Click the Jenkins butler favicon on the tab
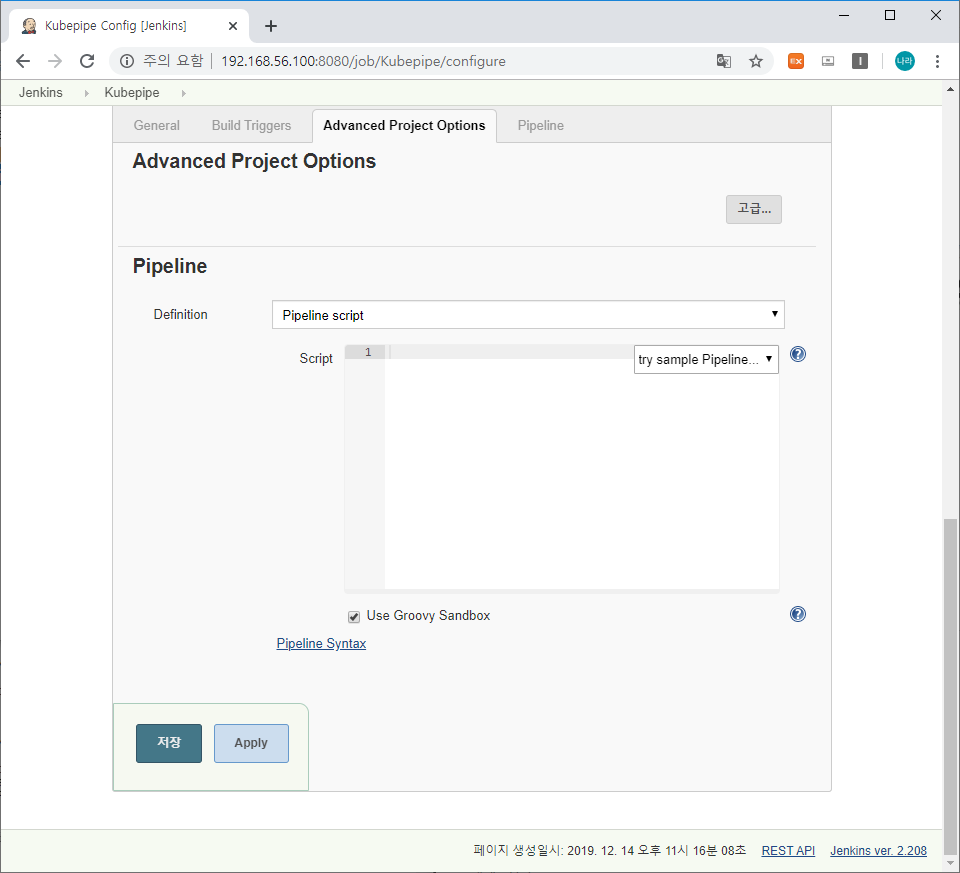 click(29, 26)
